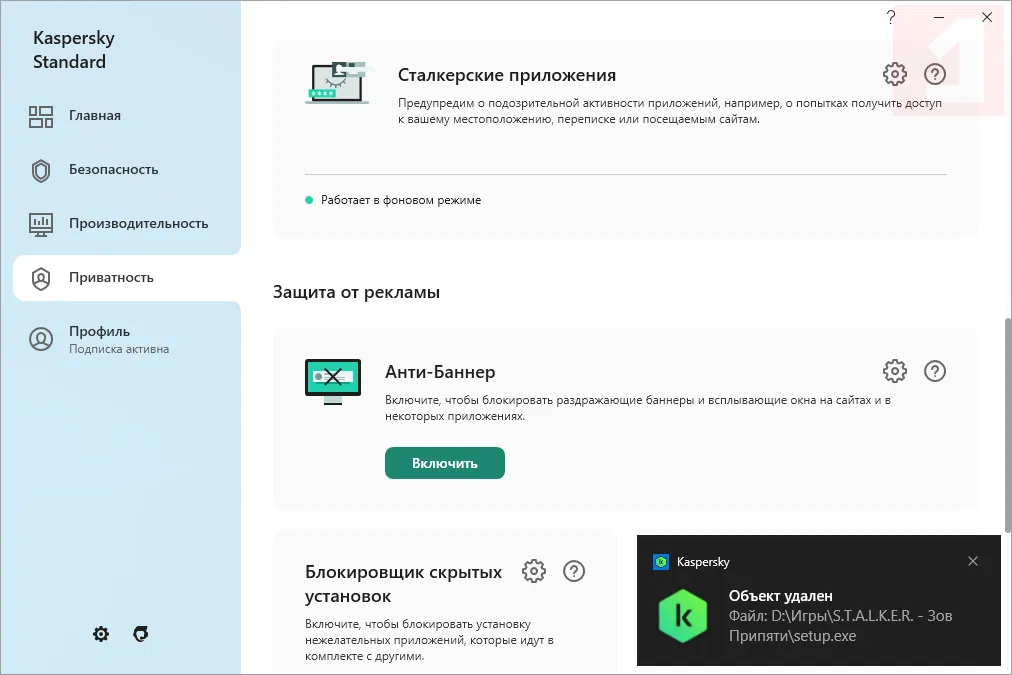Screen dimensions: 1012x675
Task: Click the Главная dashboard grid icon
Action: coord(41,117)
